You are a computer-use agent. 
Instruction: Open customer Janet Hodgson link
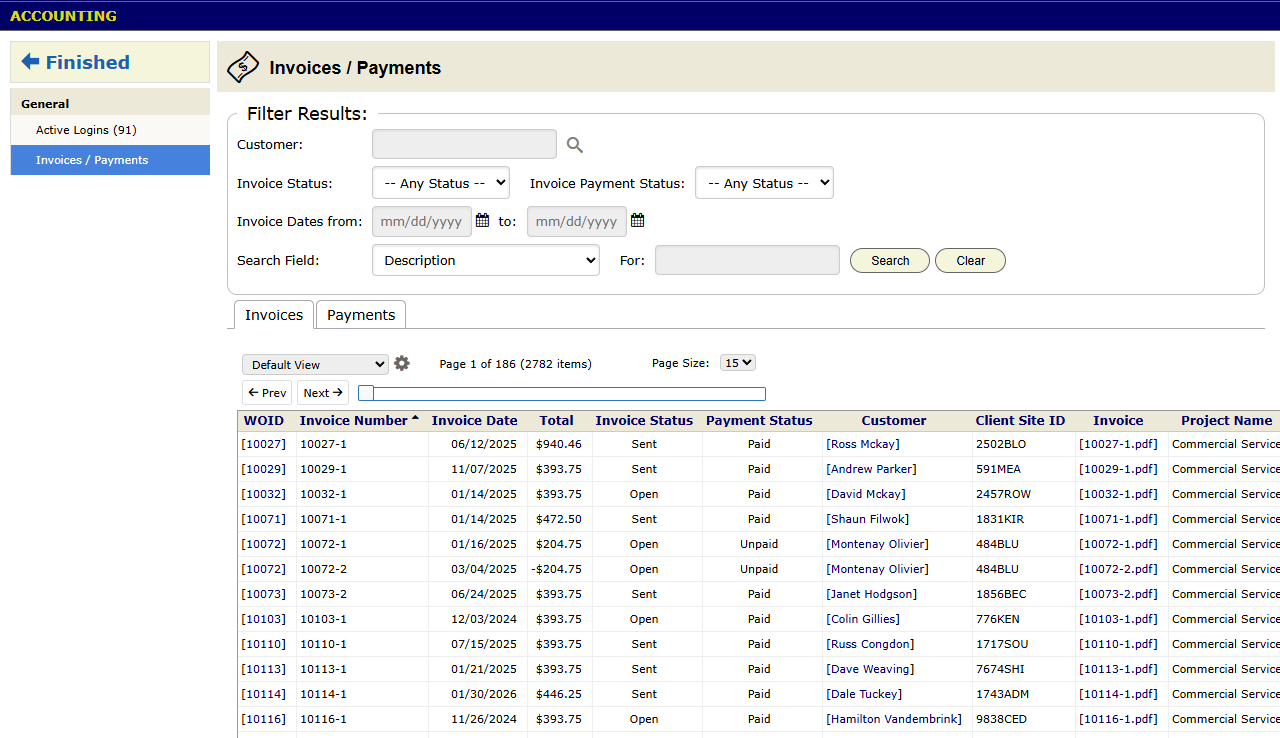871,594
